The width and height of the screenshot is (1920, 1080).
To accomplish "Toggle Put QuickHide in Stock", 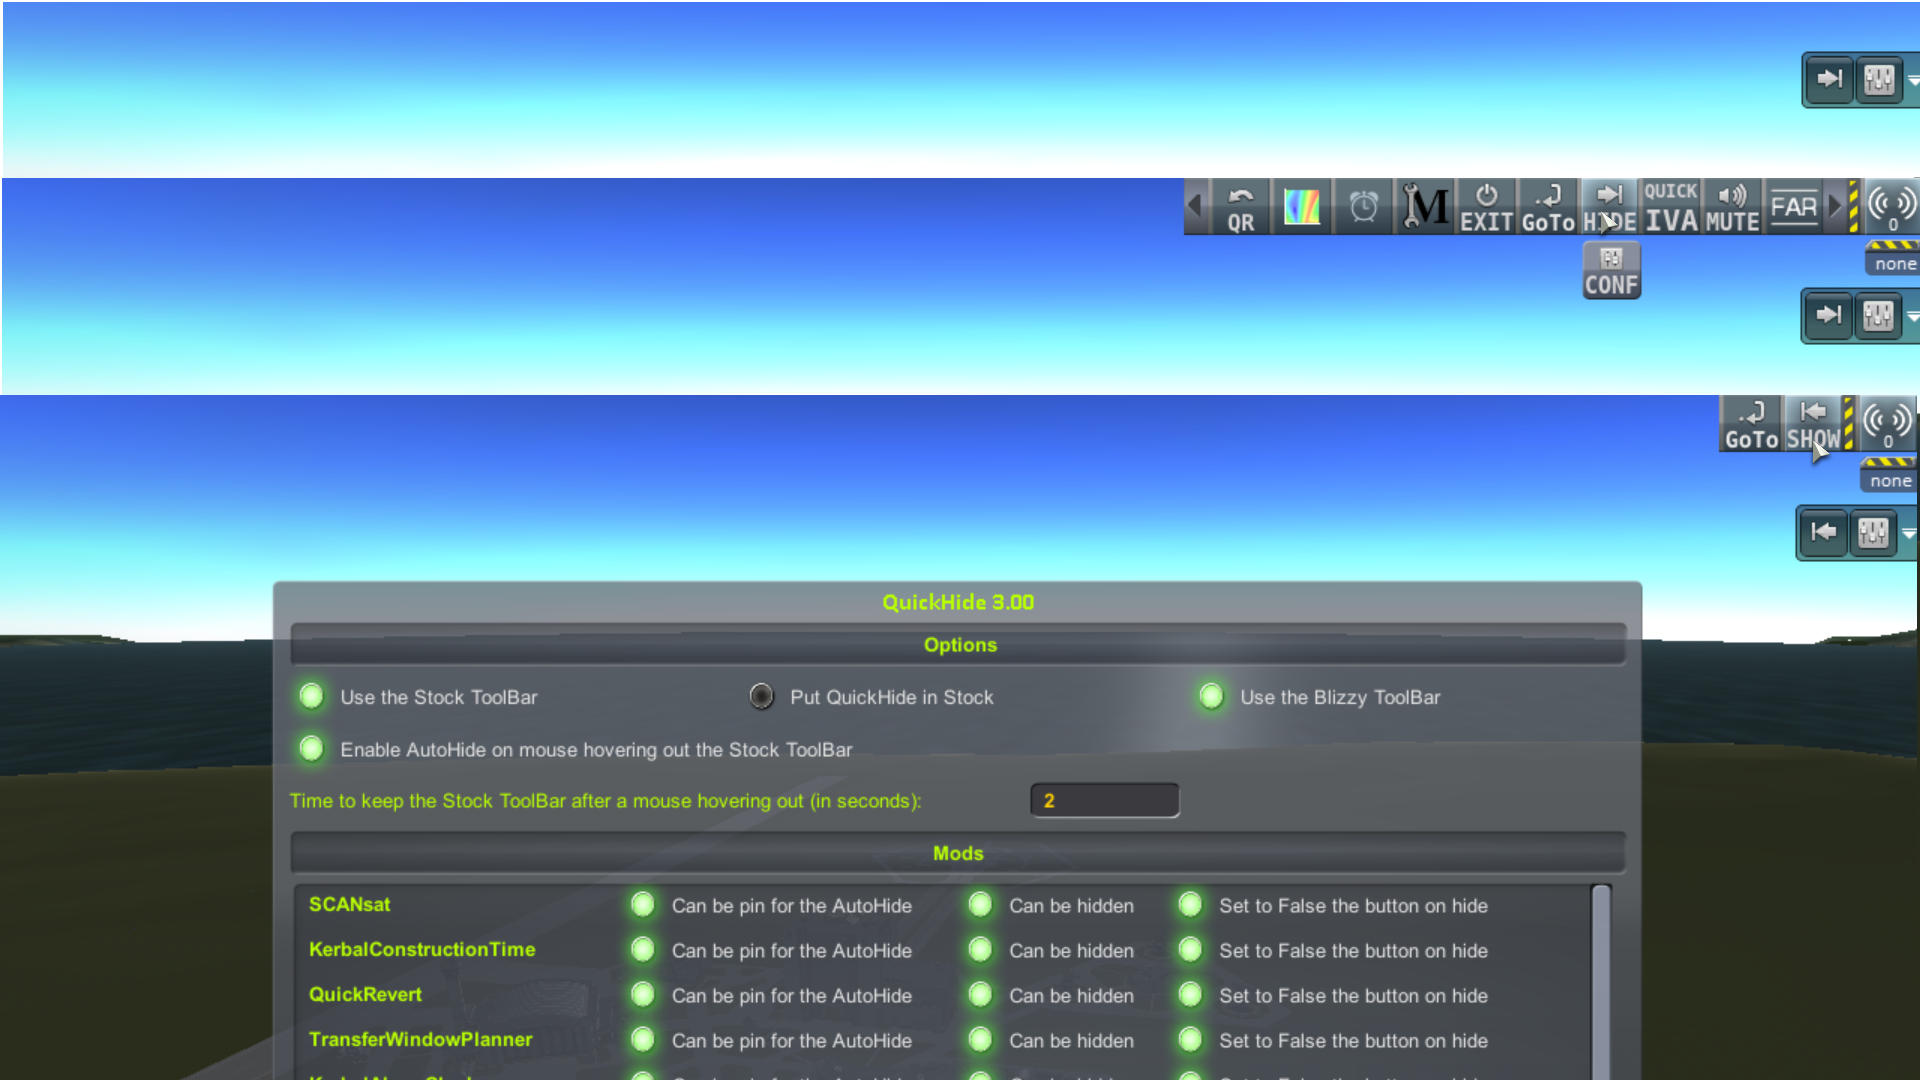I will (761, 696).
